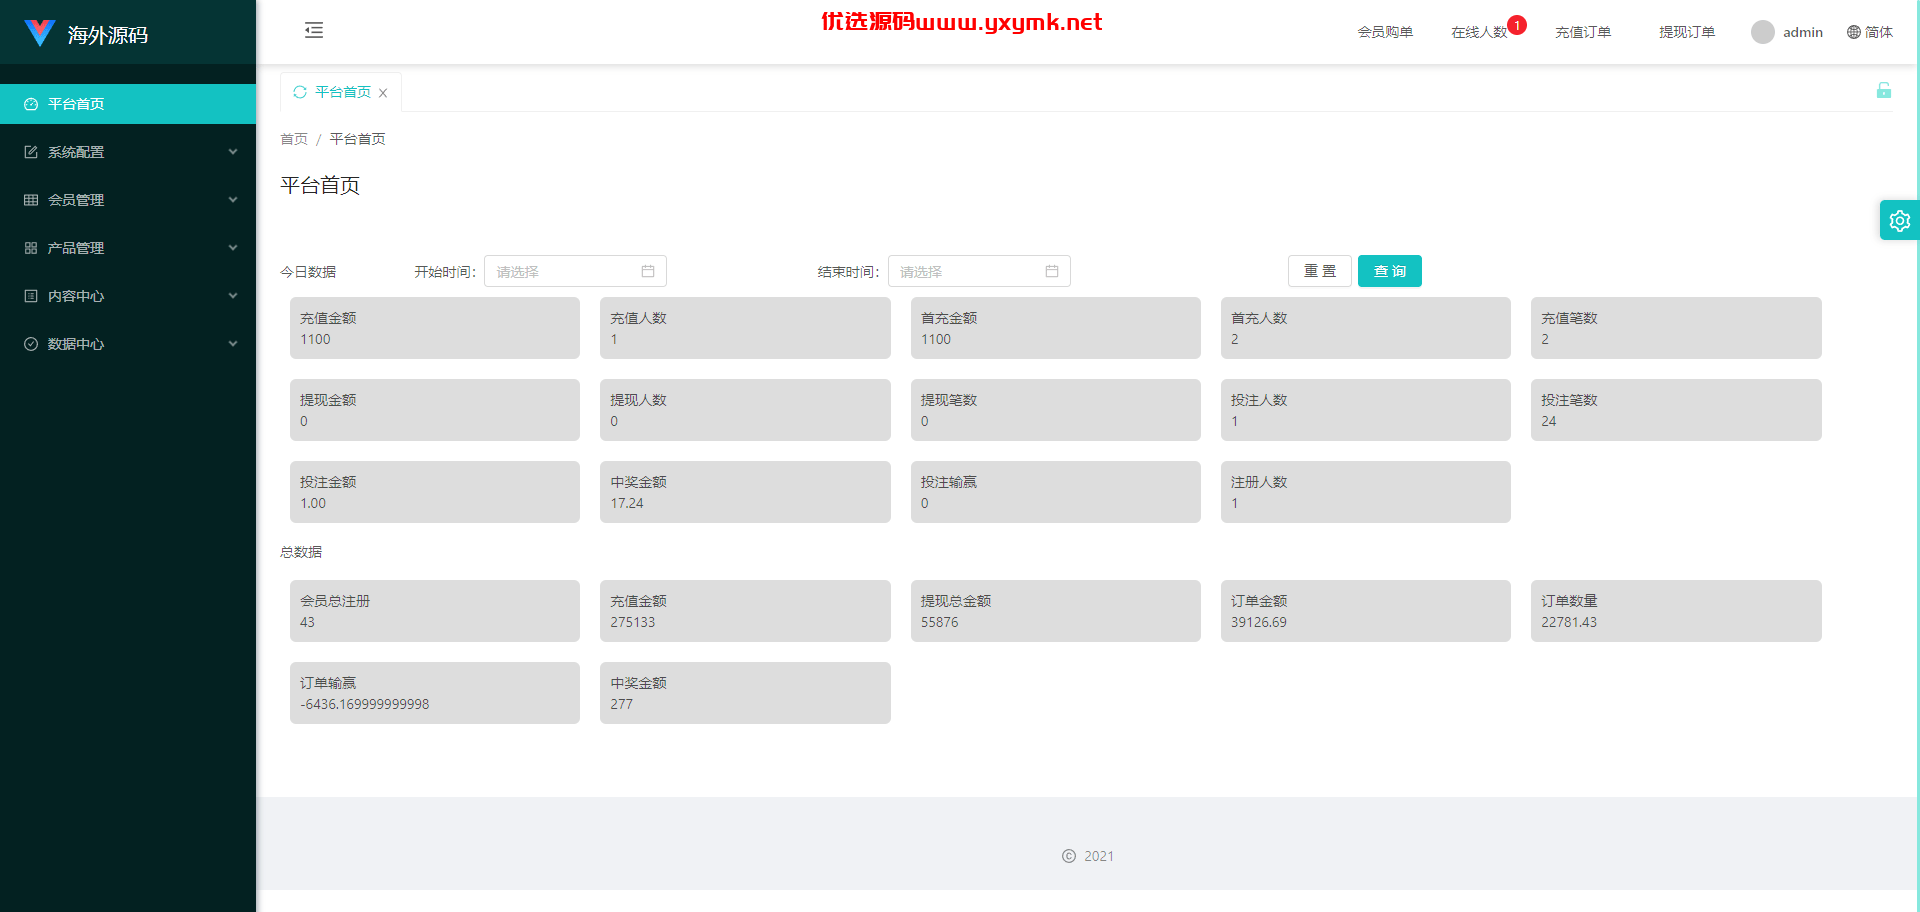Open 充值订单 in the top bar
This screenshot has width=1920, height=912.
pos(1583,32)
